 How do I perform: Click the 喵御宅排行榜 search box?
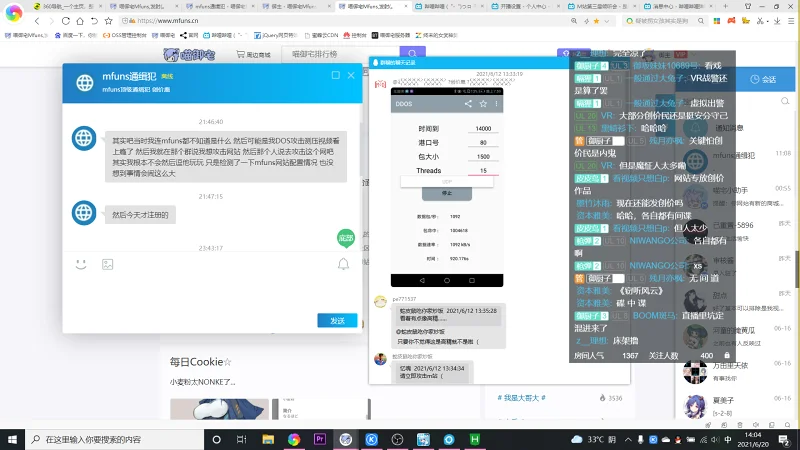340,54
